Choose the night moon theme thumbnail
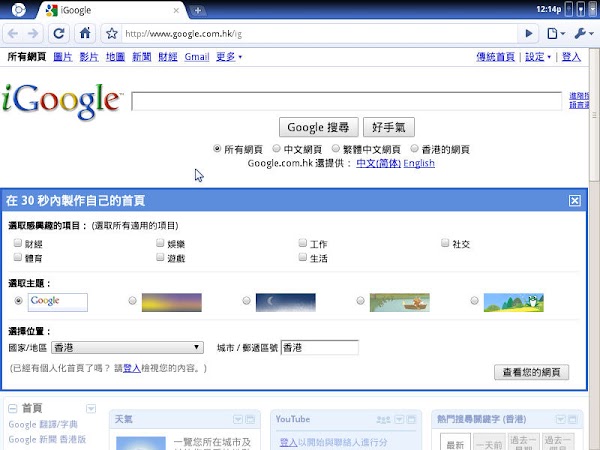This screenshot has height=450, width=600. pyautogui.click(x=285, y=302)
